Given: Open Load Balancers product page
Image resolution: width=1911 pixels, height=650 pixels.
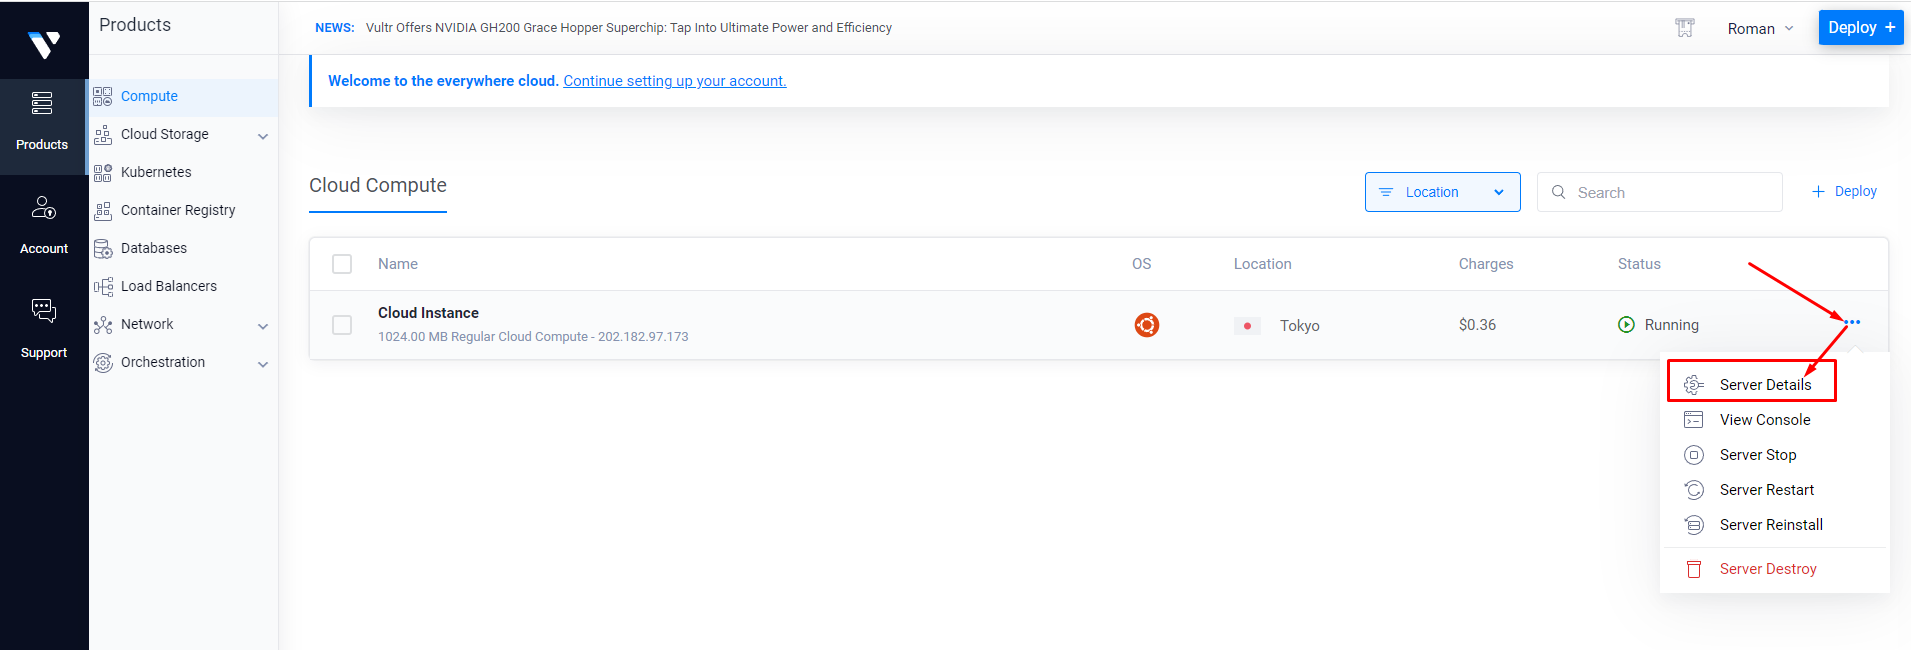Looking at the screenshot, I should (x=169, y=286).
